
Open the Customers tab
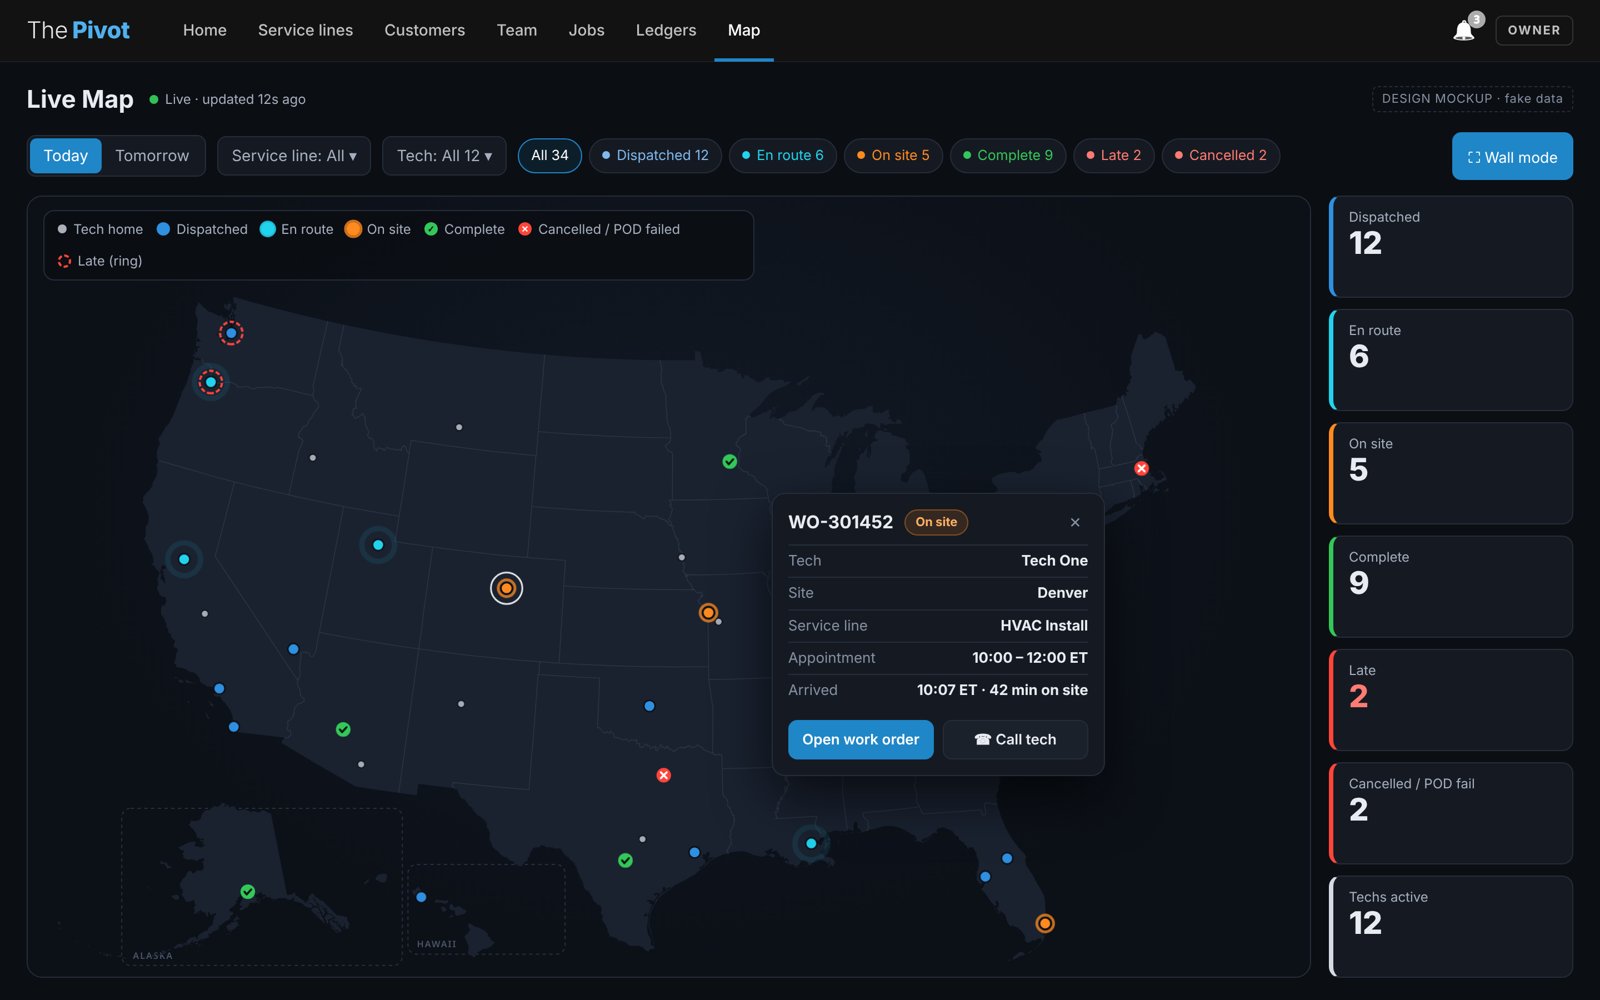click(425, 30)
